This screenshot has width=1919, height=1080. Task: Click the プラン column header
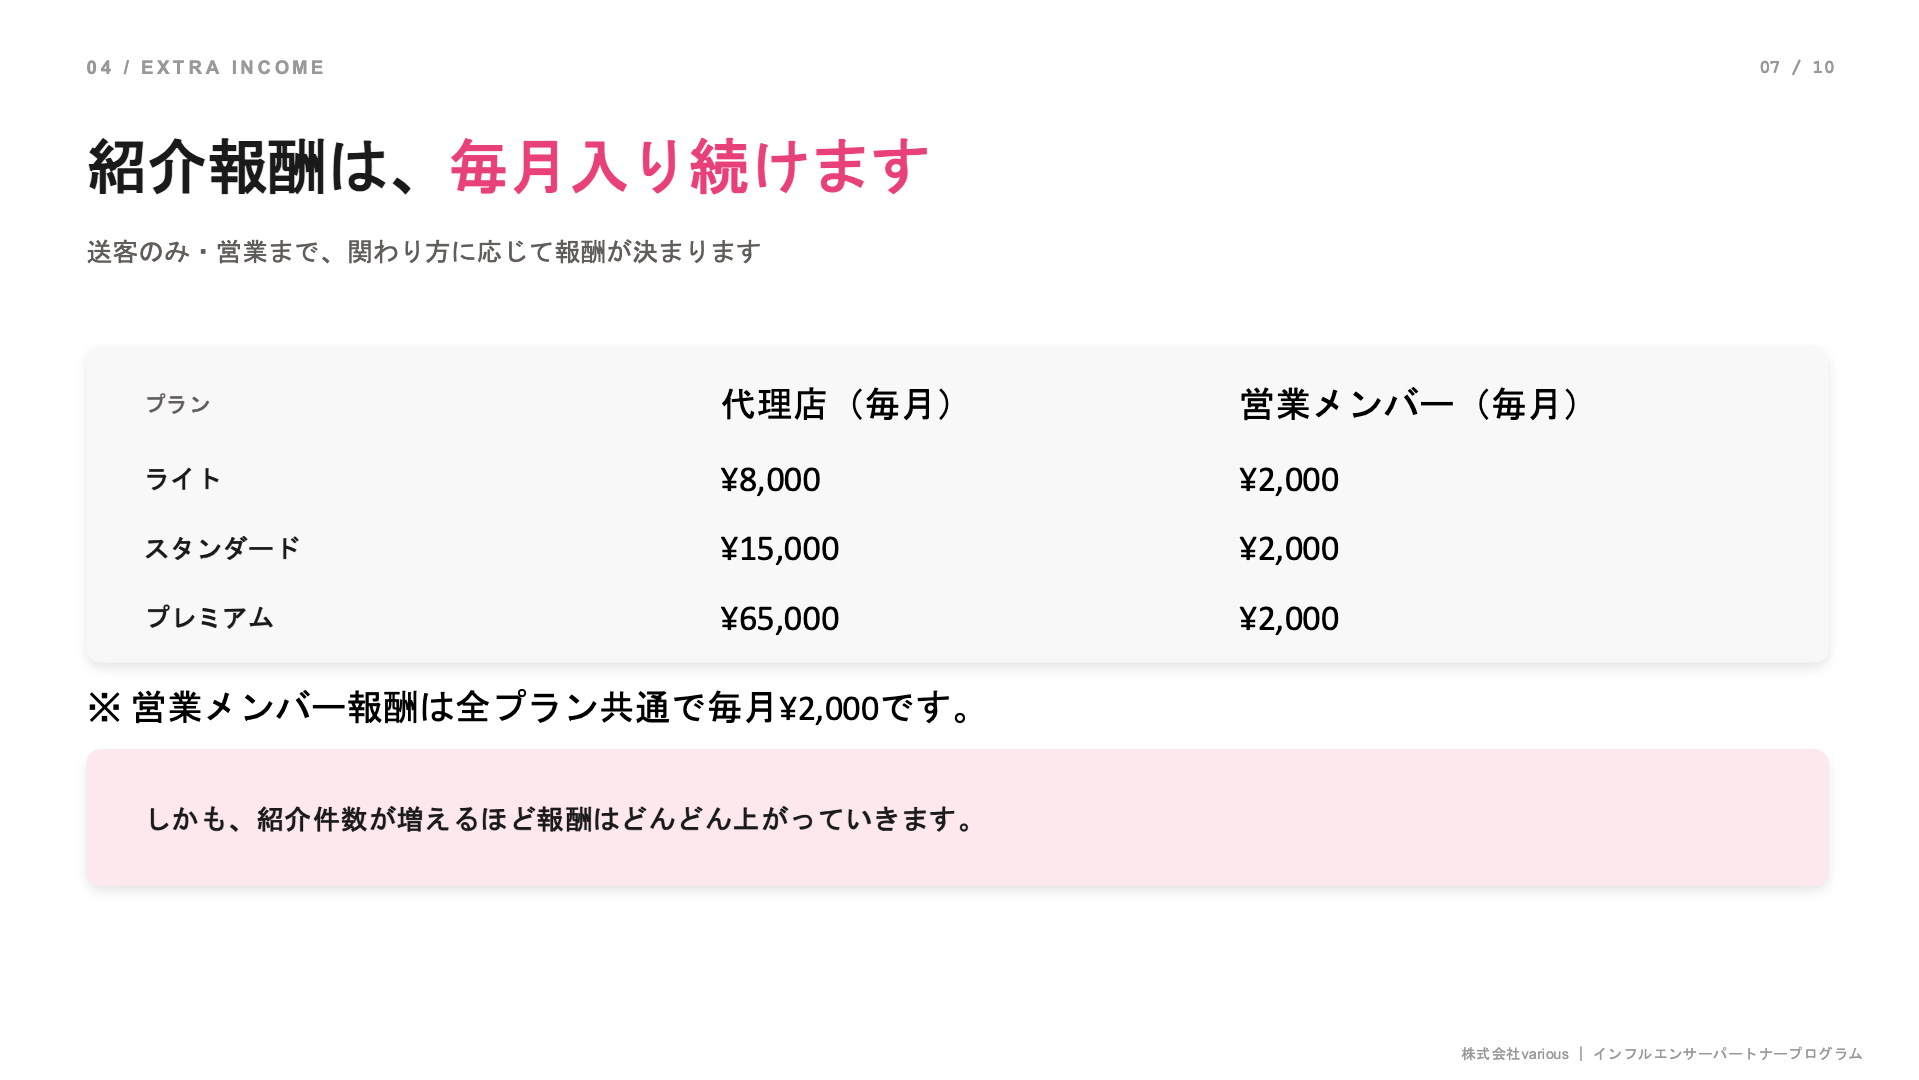coord(178,404)
